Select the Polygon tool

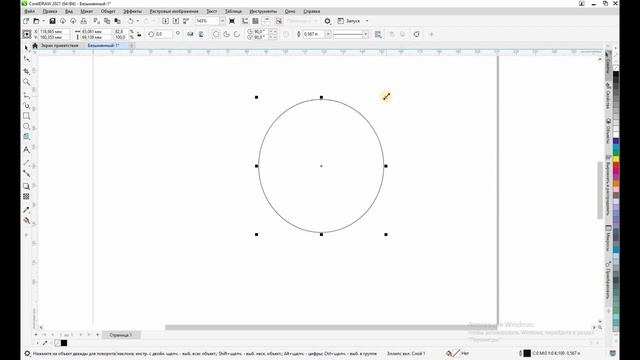coord(27,137)
